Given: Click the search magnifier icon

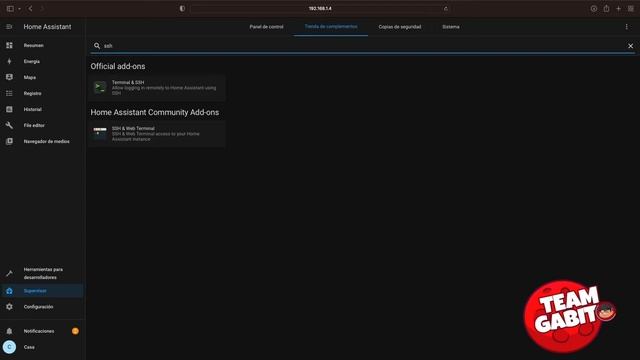Looking at the screenshot, I should (x=97, y=46).
